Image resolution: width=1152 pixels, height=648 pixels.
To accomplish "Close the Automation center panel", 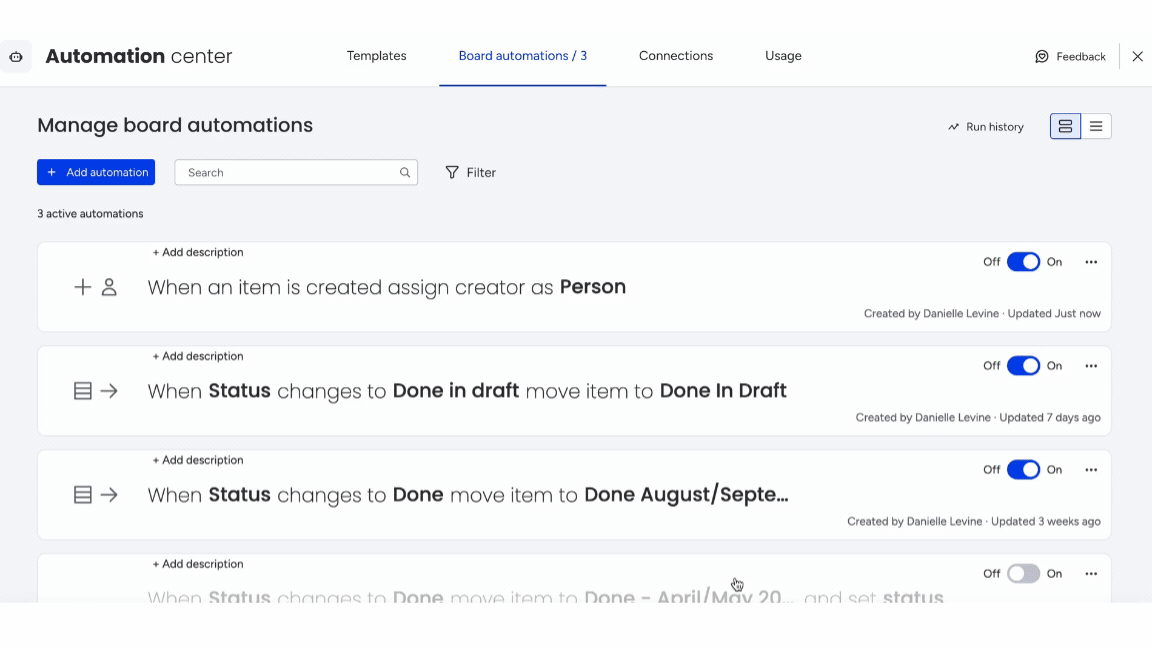I will click(1137, 57).
